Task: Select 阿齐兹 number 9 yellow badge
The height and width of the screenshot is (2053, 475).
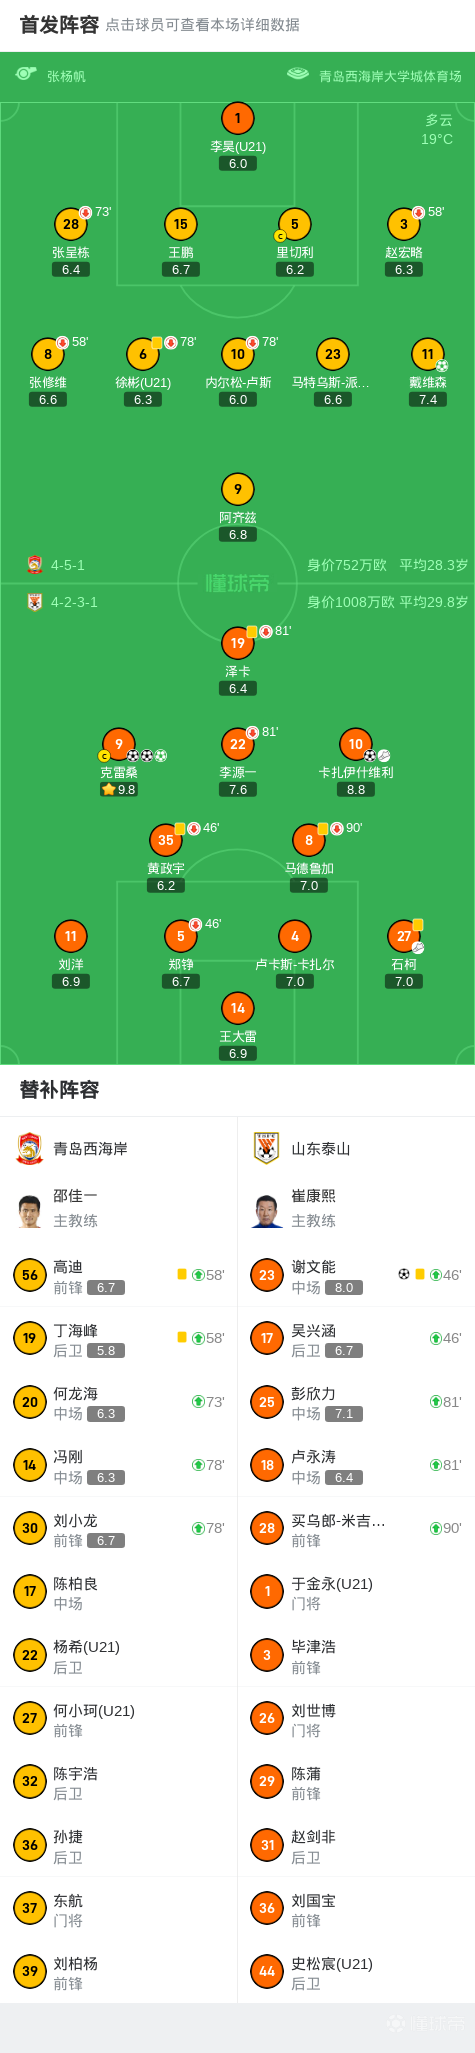Action: [x=238, y=489]
